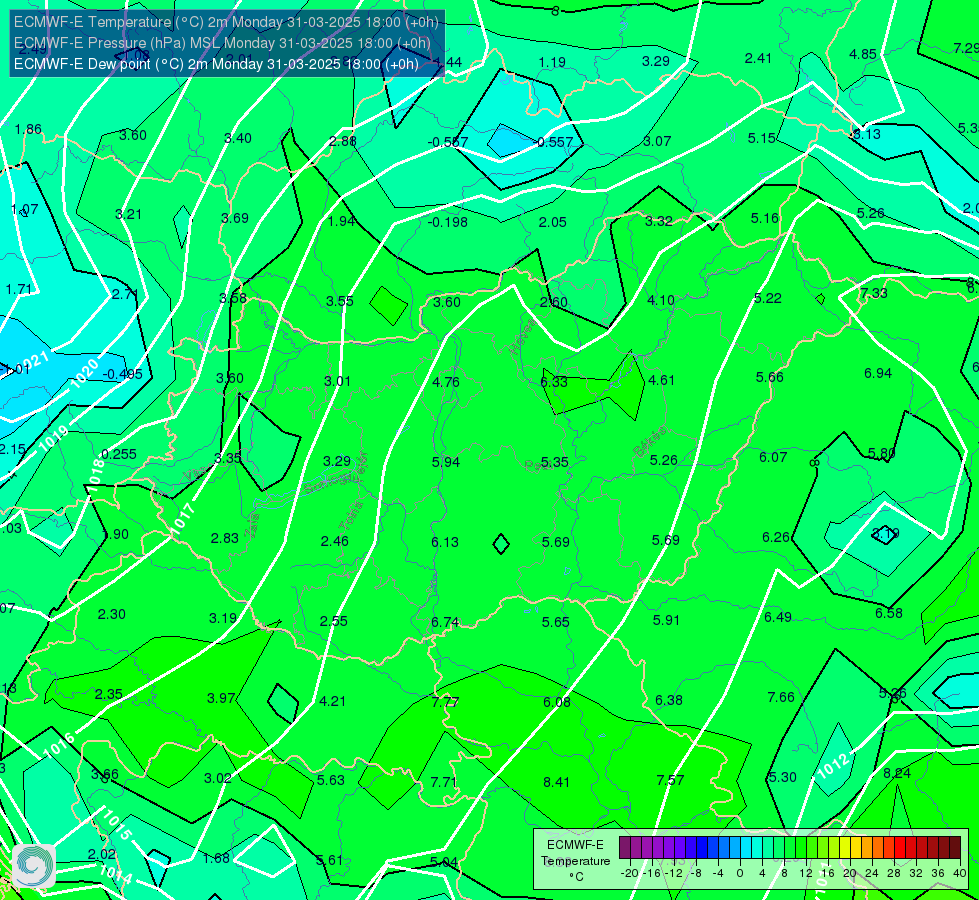Image resolution: width=979 pixels, height=900 pixels.
Task: Click the swirl logo icon at the map corner
Action: pos(34,866)
